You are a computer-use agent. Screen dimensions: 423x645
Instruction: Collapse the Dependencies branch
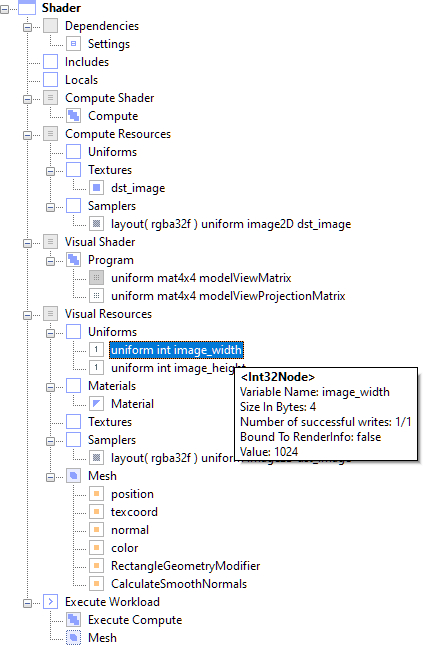(27, 27)
